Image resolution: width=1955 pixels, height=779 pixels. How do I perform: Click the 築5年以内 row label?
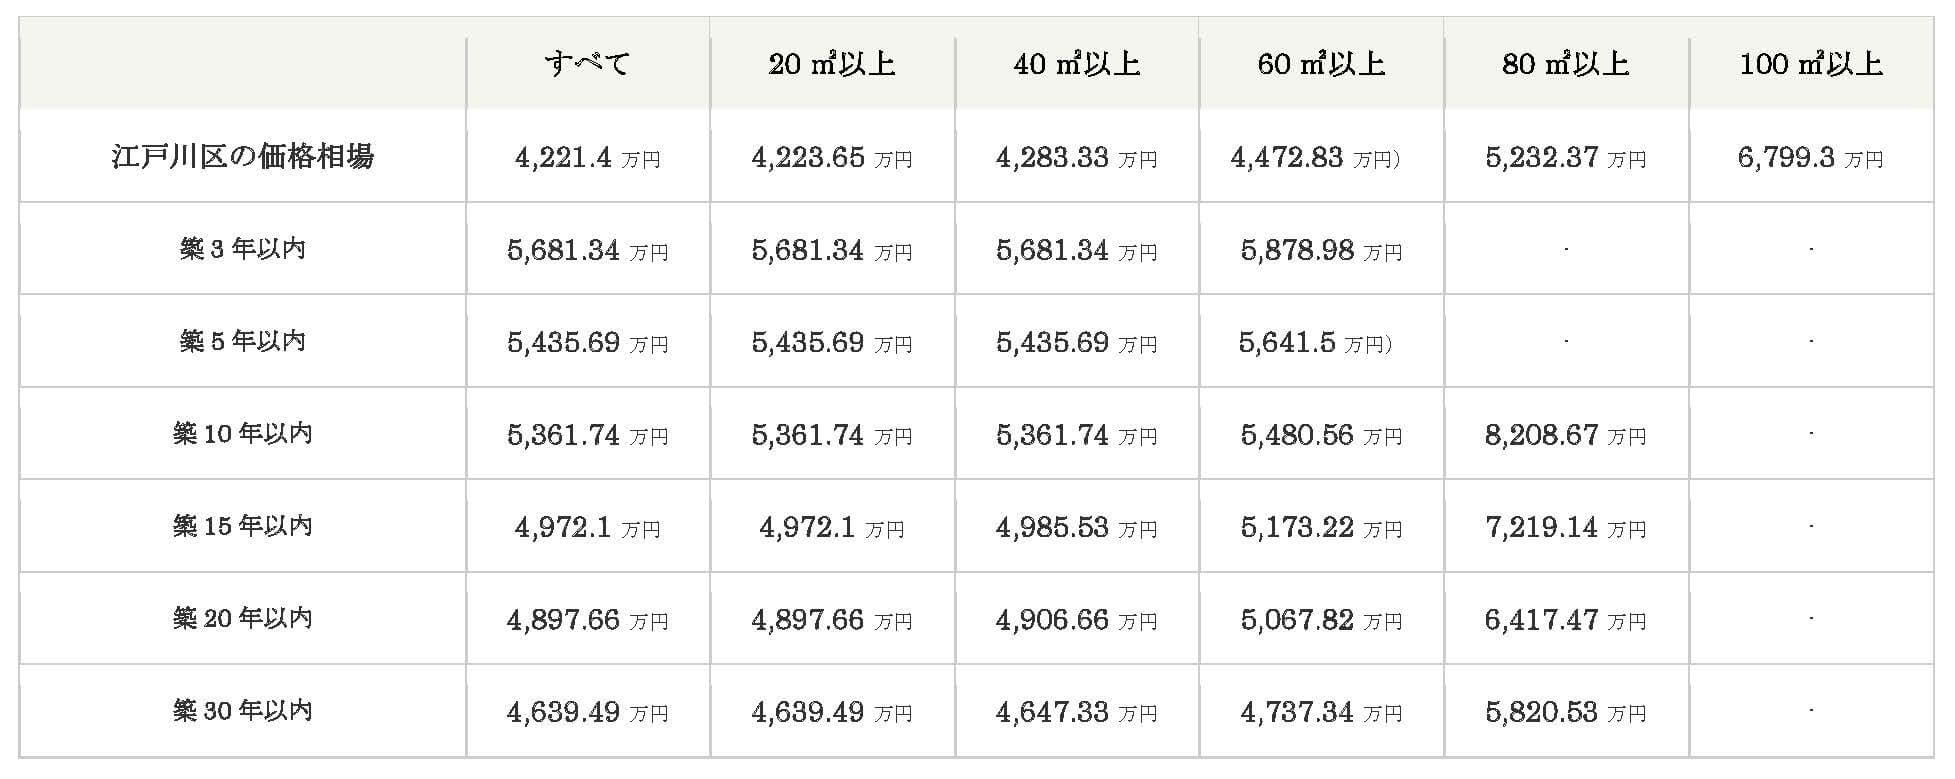[243, 341]
